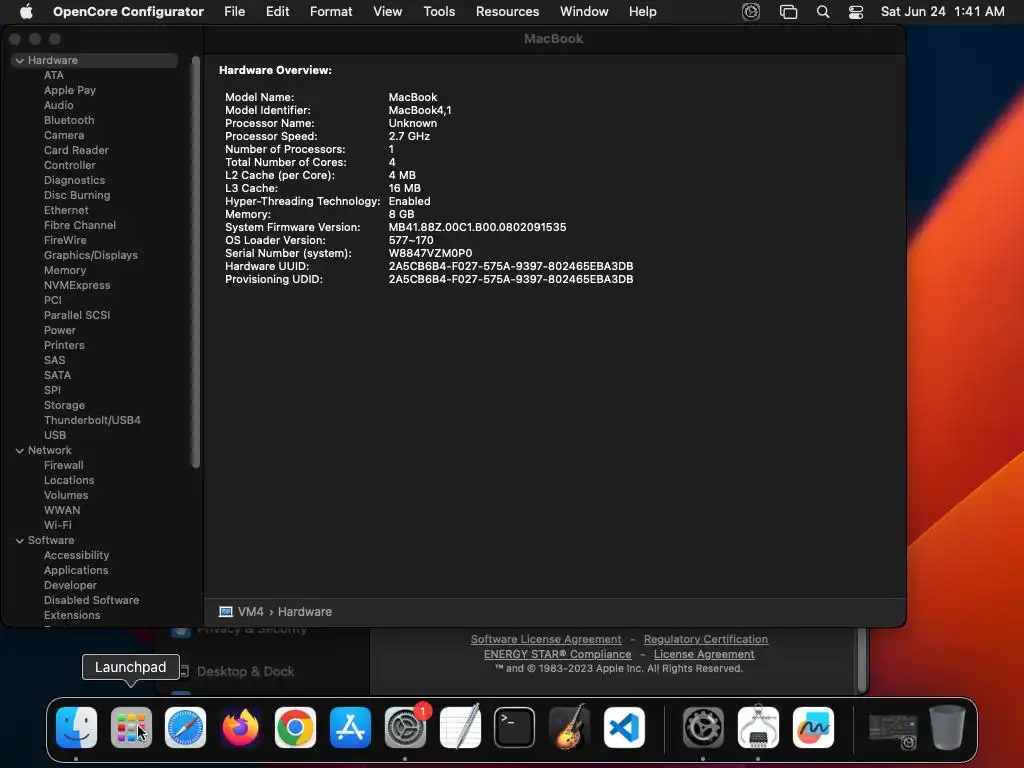
Task: Select Applications under Software
Action: point(76,571)
